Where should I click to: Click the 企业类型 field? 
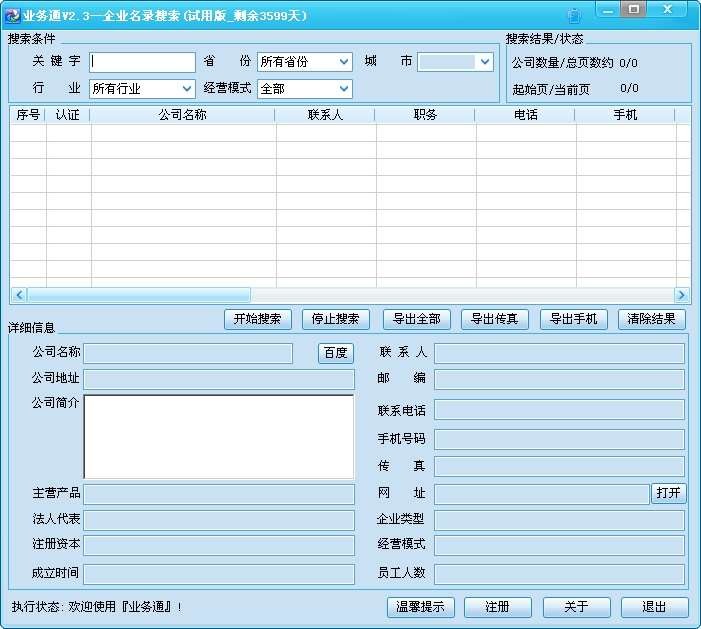(559, 520)
